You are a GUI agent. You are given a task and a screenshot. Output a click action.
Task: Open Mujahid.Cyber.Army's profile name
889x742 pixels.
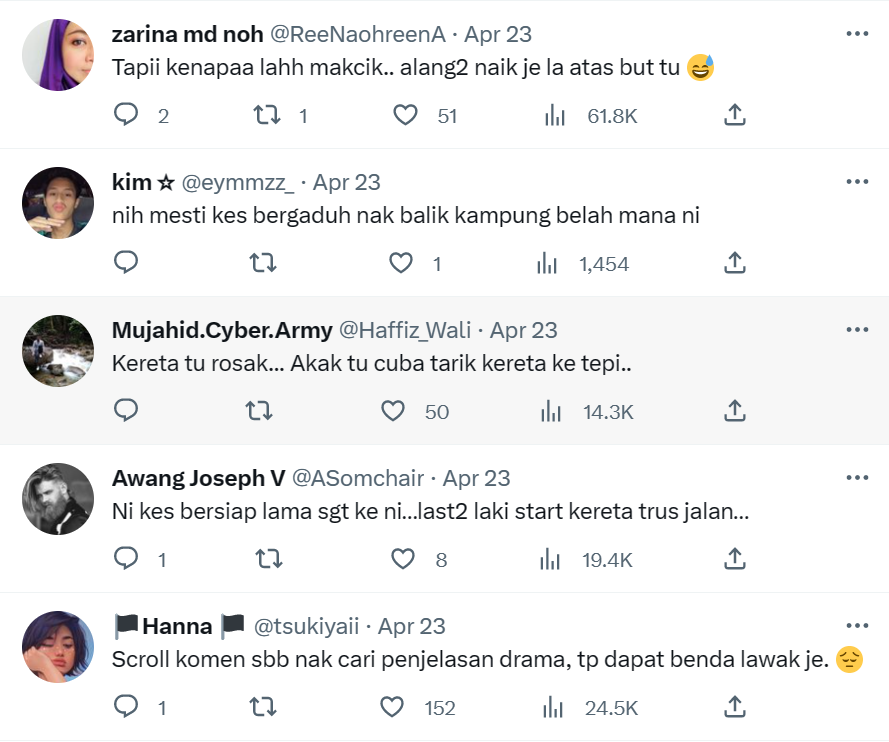pos(222,330)
